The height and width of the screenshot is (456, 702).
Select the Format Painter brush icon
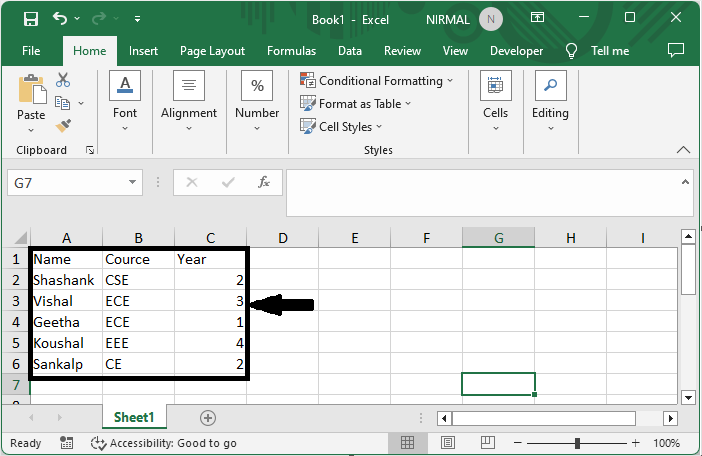pyautogui.click(x=63, y=126)
